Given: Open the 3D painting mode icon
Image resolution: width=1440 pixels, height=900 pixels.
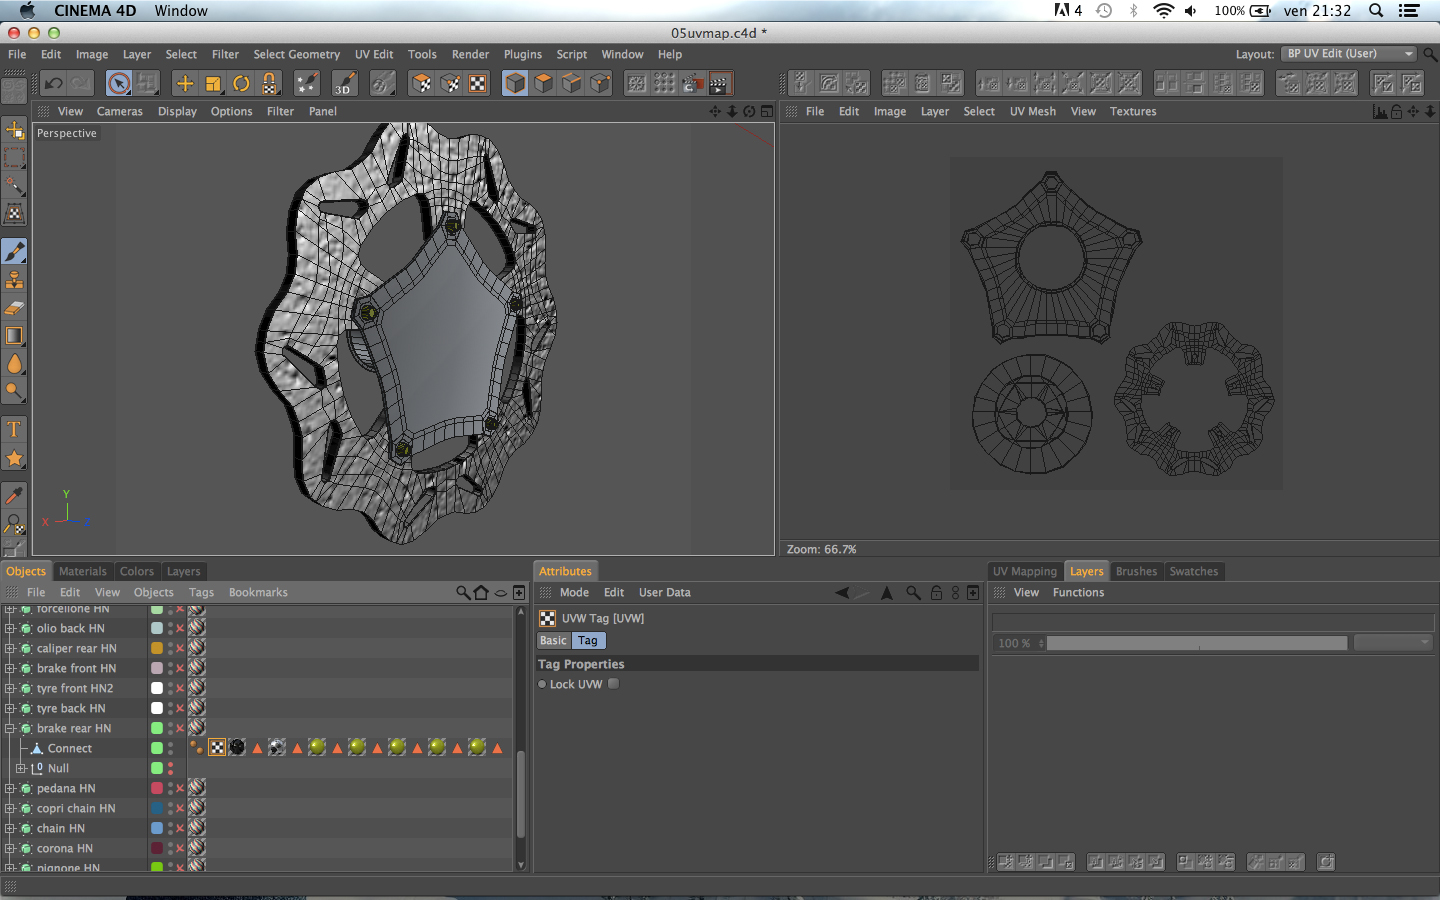Looking at the screenshot, I should [344, 84].
